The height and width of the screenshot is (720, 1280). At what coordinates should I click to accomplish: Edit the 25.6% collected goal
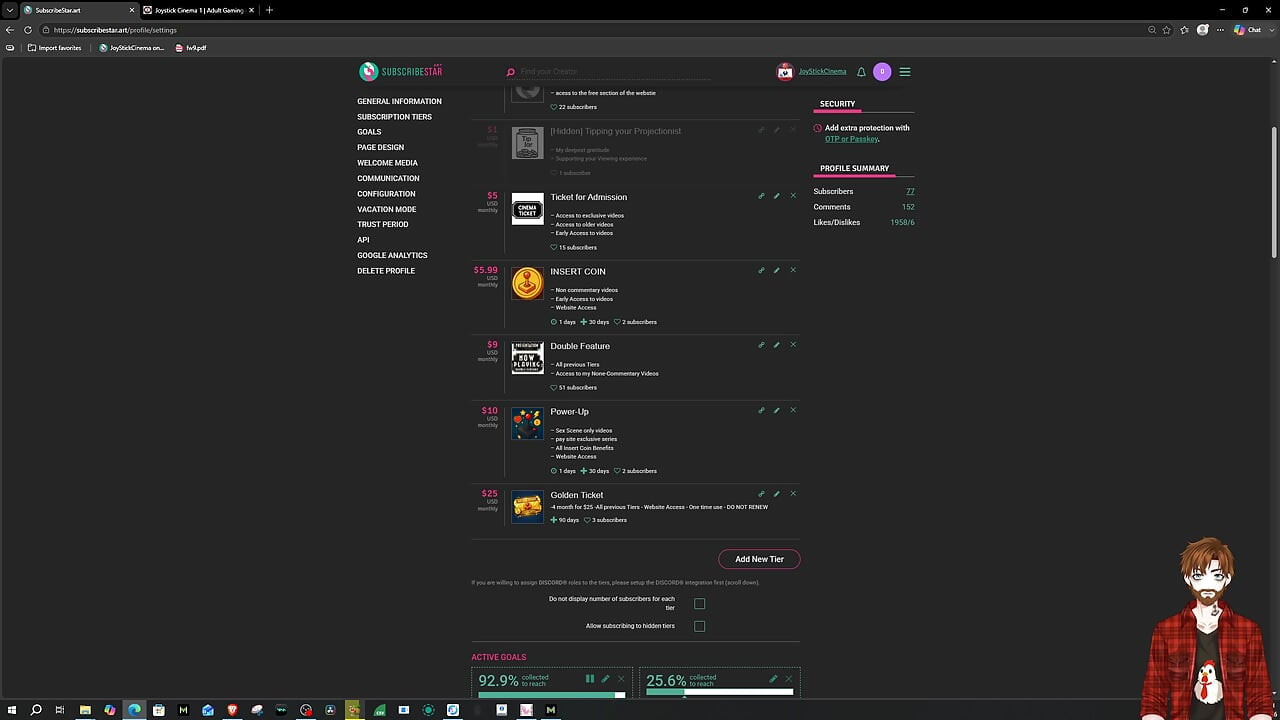pyautogui.click(x=773, y=678)
